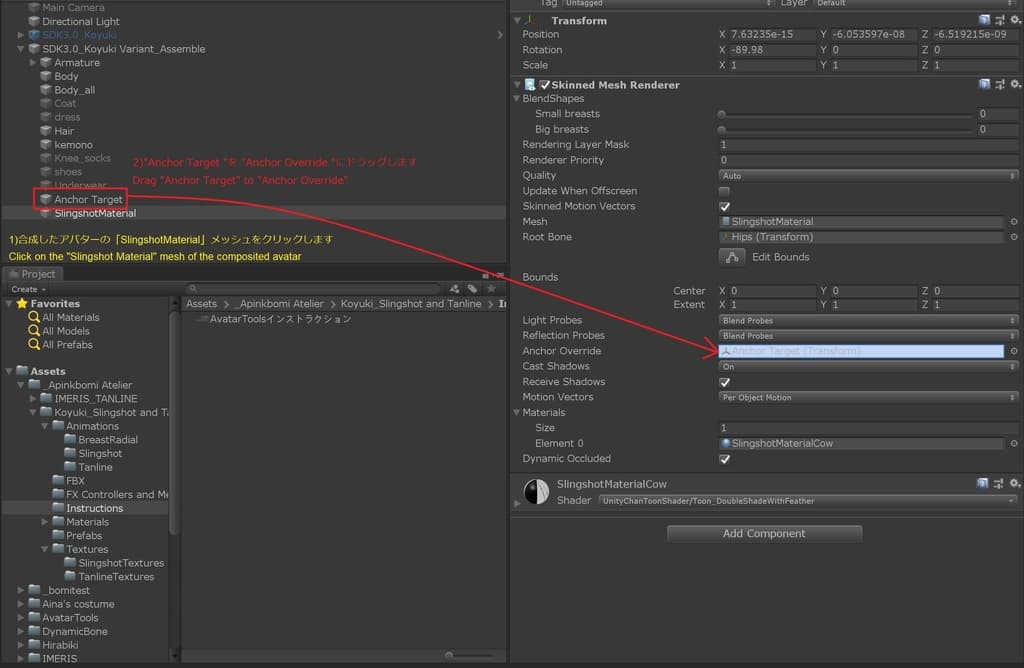The width and height of the screenshot is (1024, 668).
Task: Uncheck the Receive Shadows checkbox
Action: (724, 382)
